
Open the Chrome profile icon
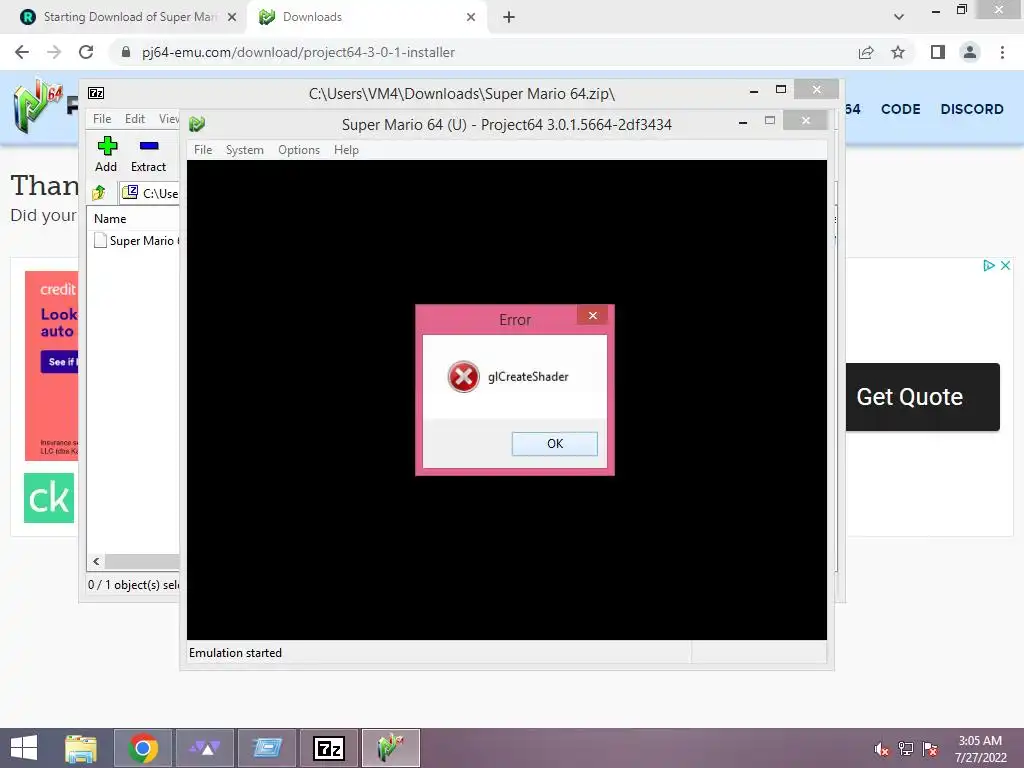click(970, 52)
